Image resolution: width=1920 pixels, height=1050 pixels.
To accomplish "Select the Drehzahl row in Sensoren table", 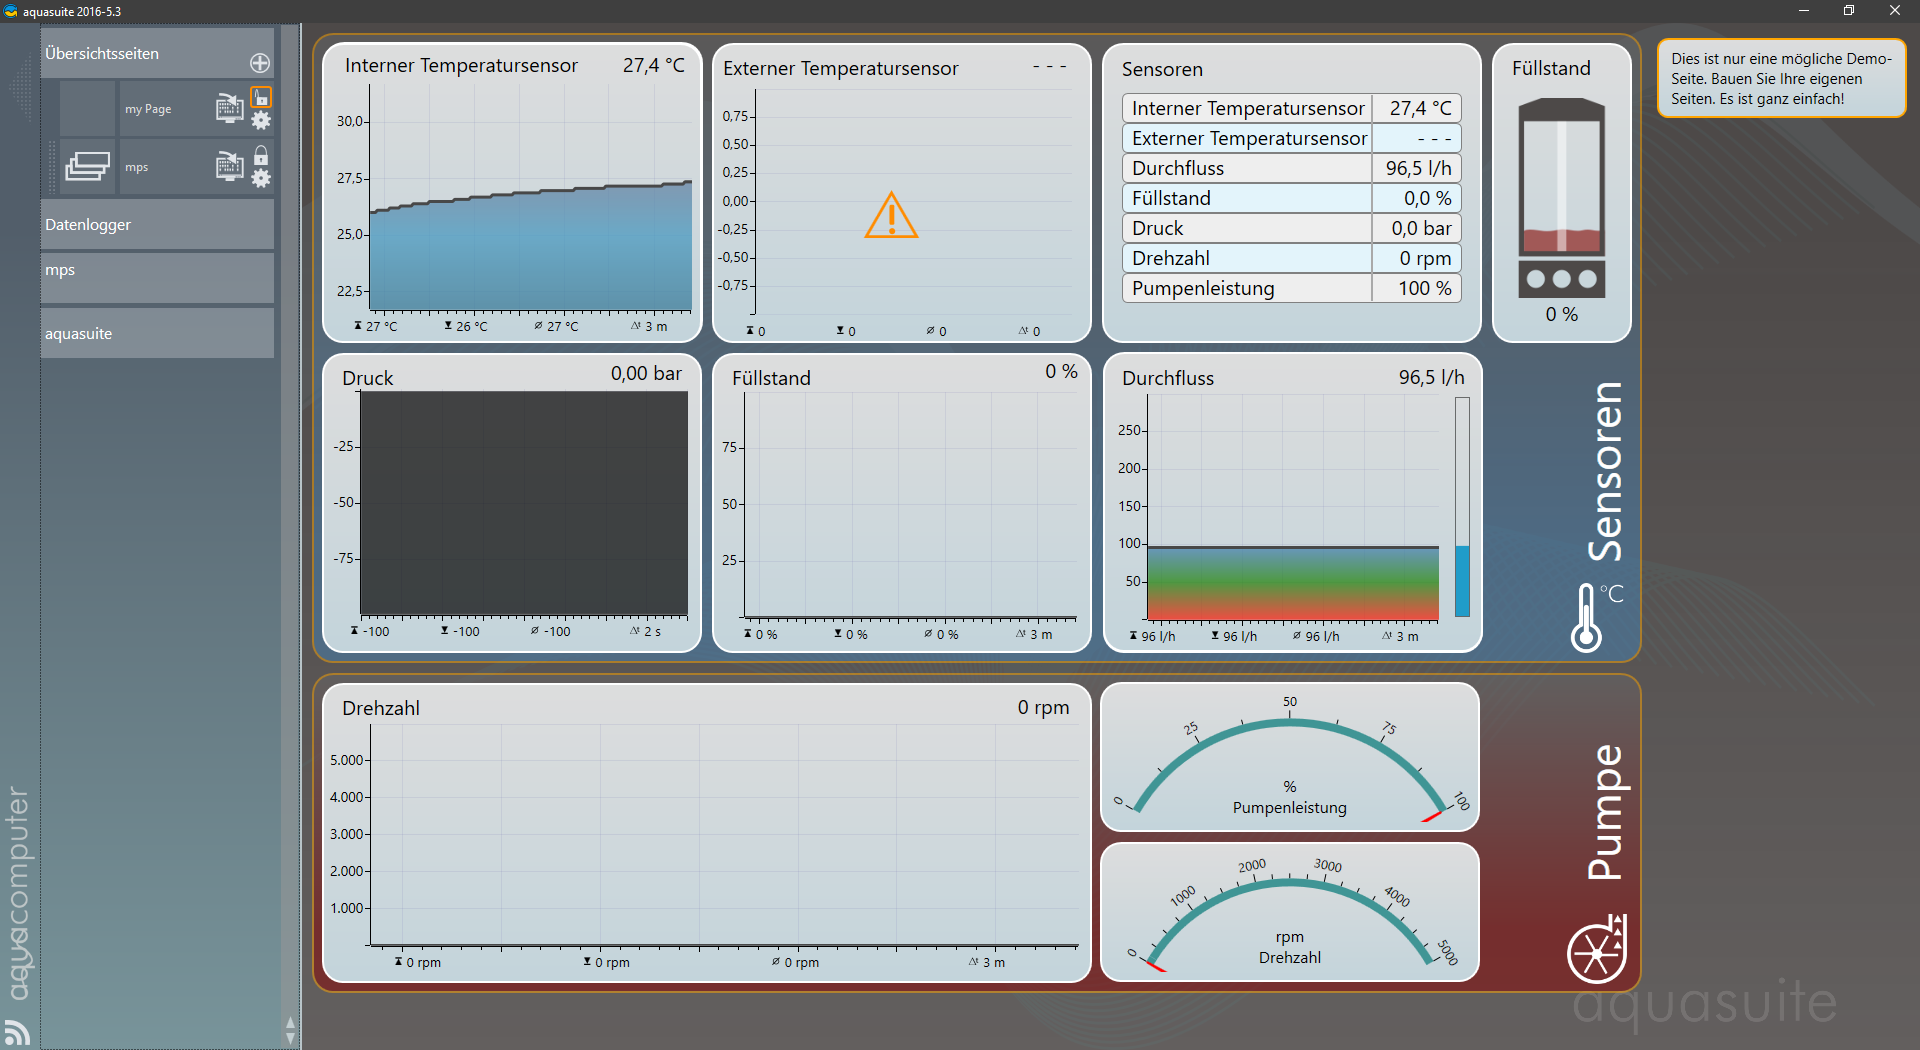I will (1291, 258).
